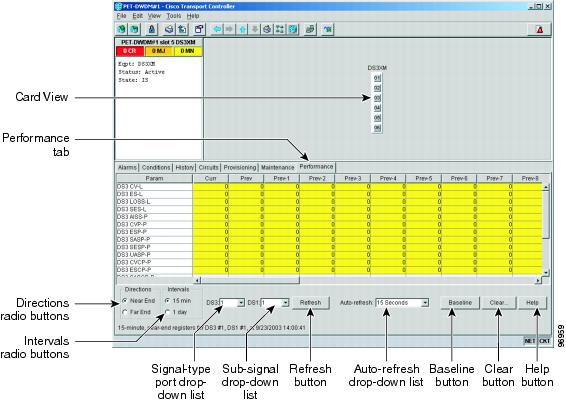Click the padlock lock-node toolbar icon

pos(152,29)
